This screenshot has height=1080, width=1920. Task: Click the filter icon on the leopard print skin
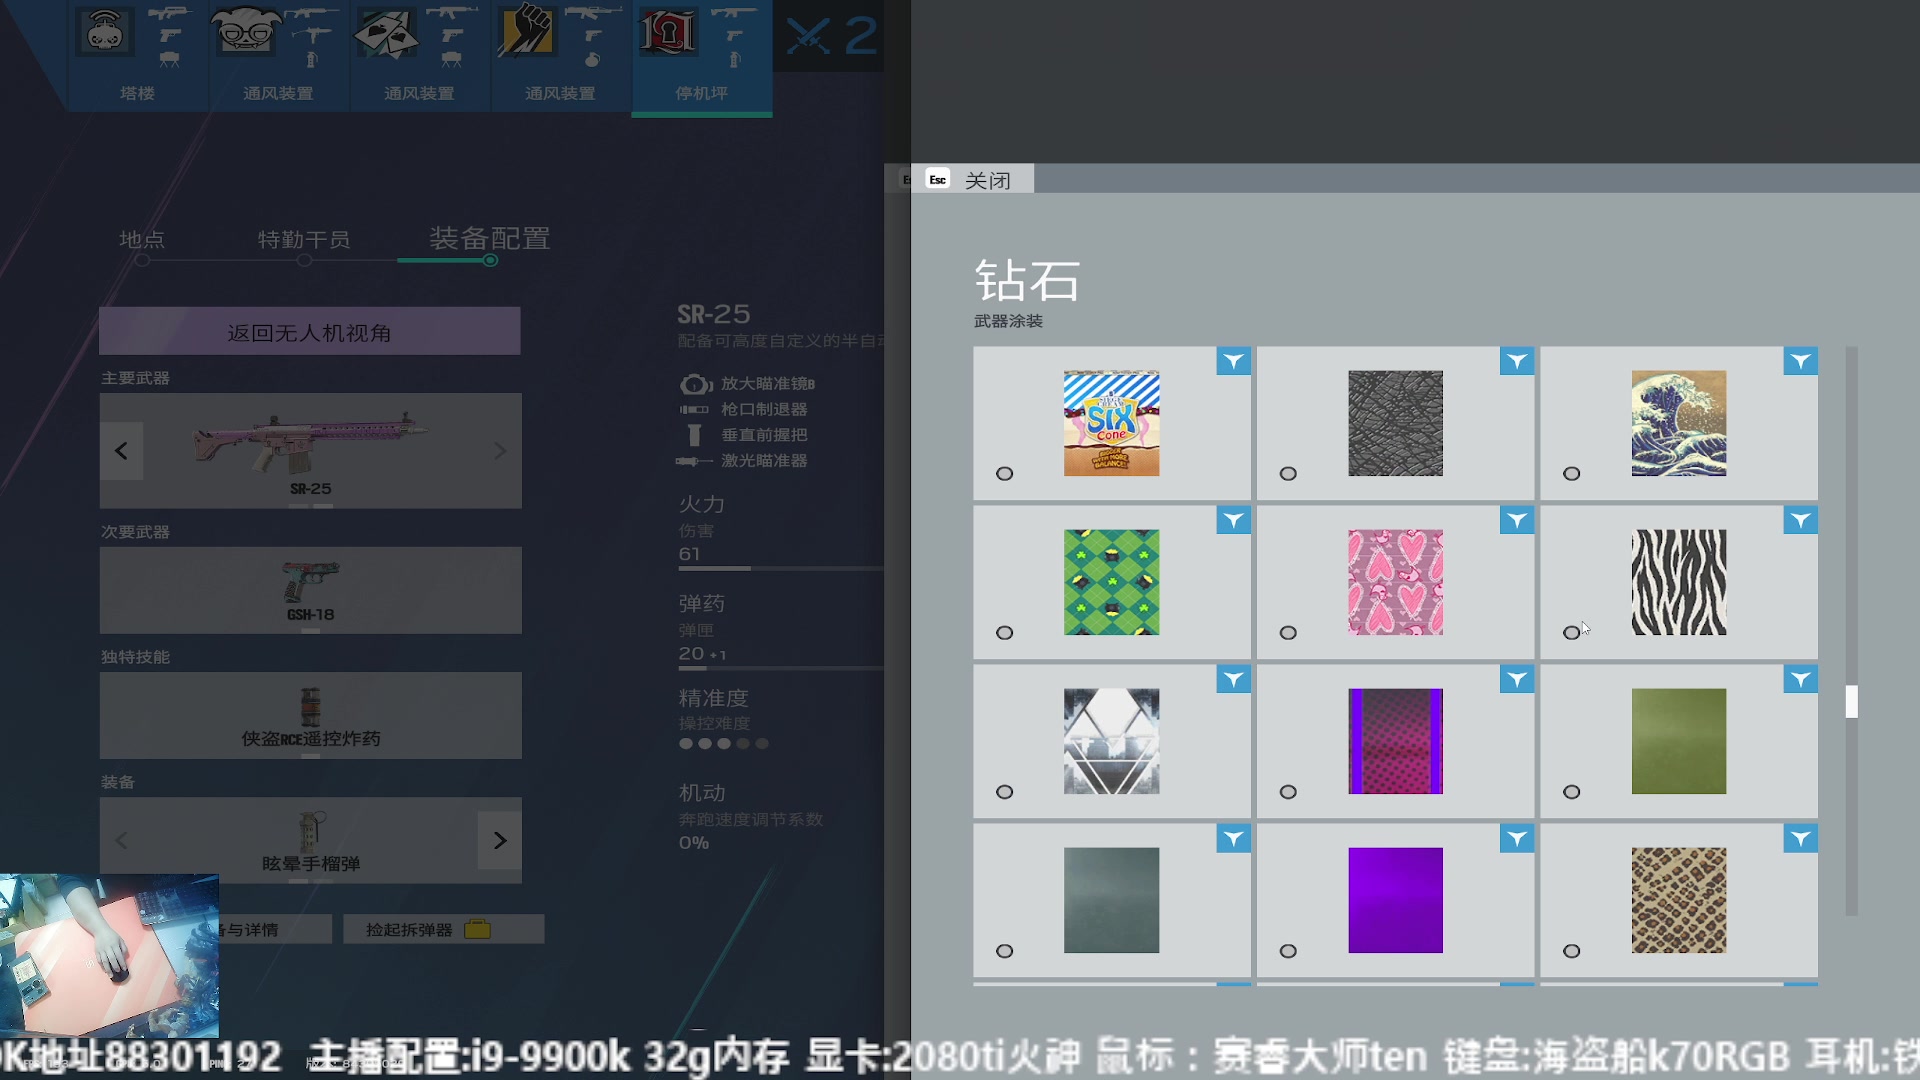pyautogui.click(x=1800, y=839)
